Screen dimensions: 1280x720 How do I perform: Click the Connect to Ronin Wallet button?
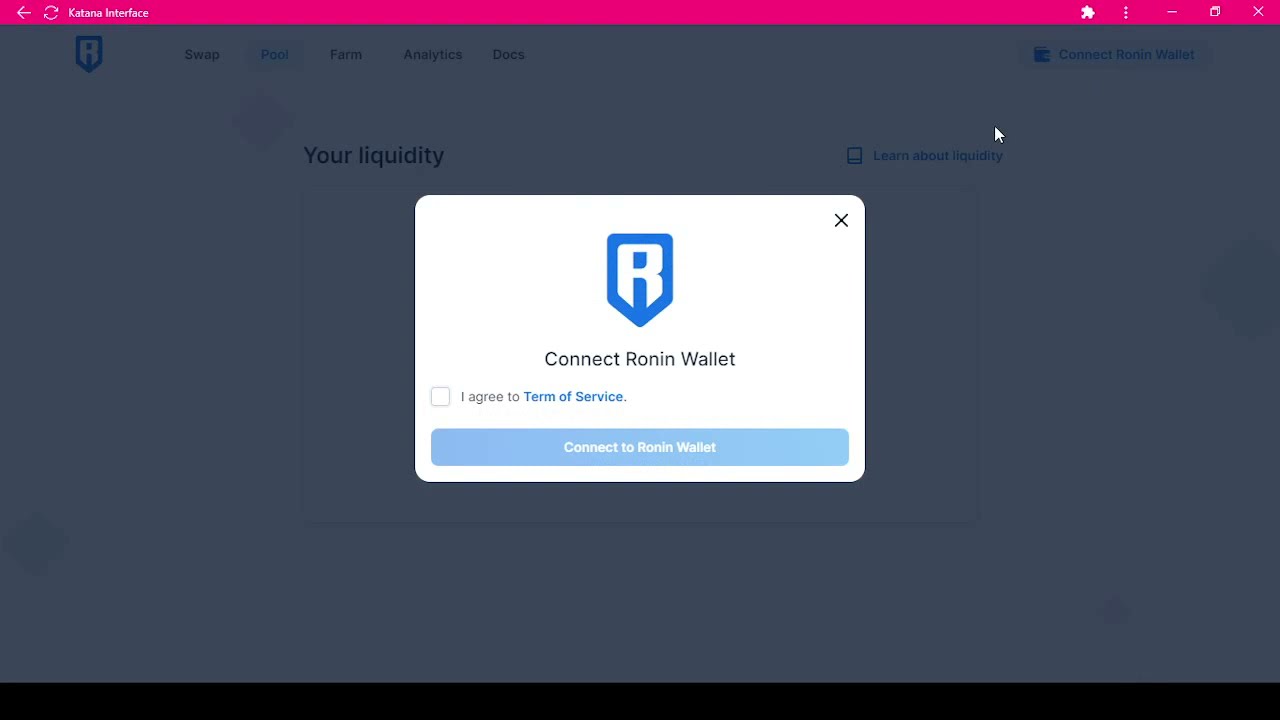click(640, 447)
